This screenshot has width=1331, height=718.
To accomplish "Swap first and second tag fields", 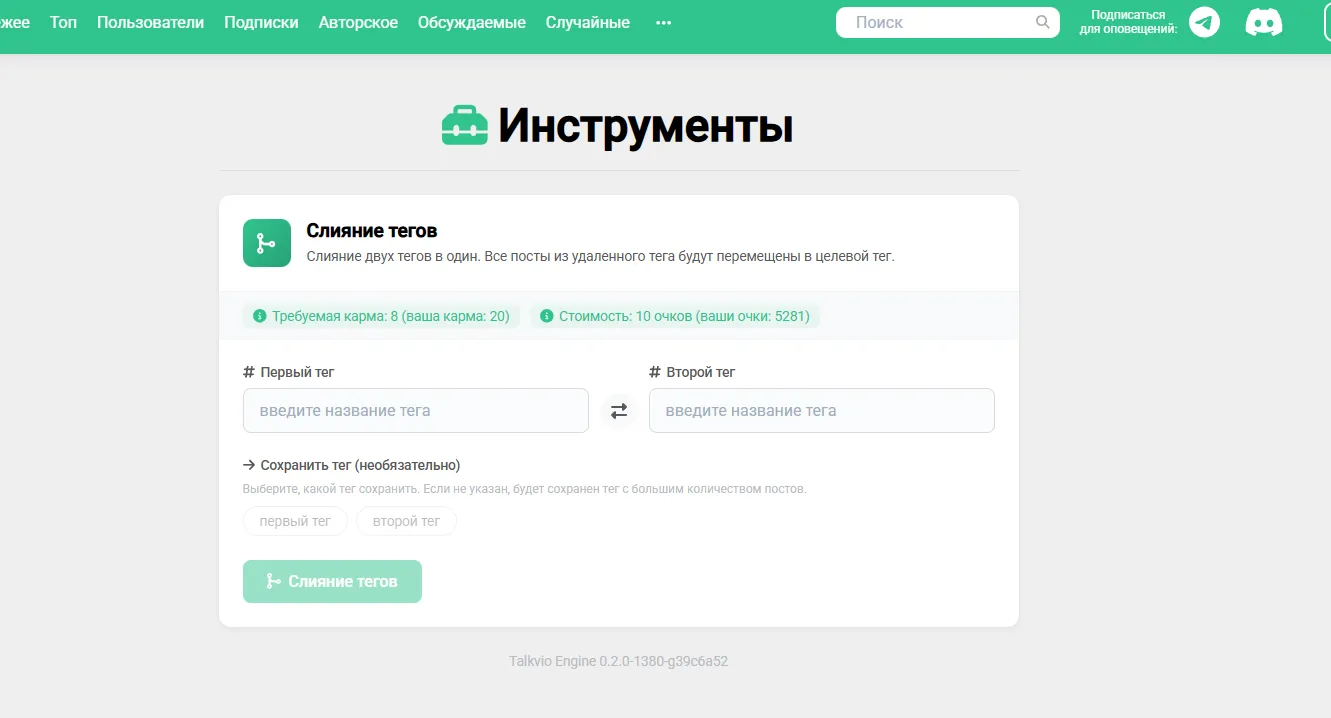I will pos(619,411).
